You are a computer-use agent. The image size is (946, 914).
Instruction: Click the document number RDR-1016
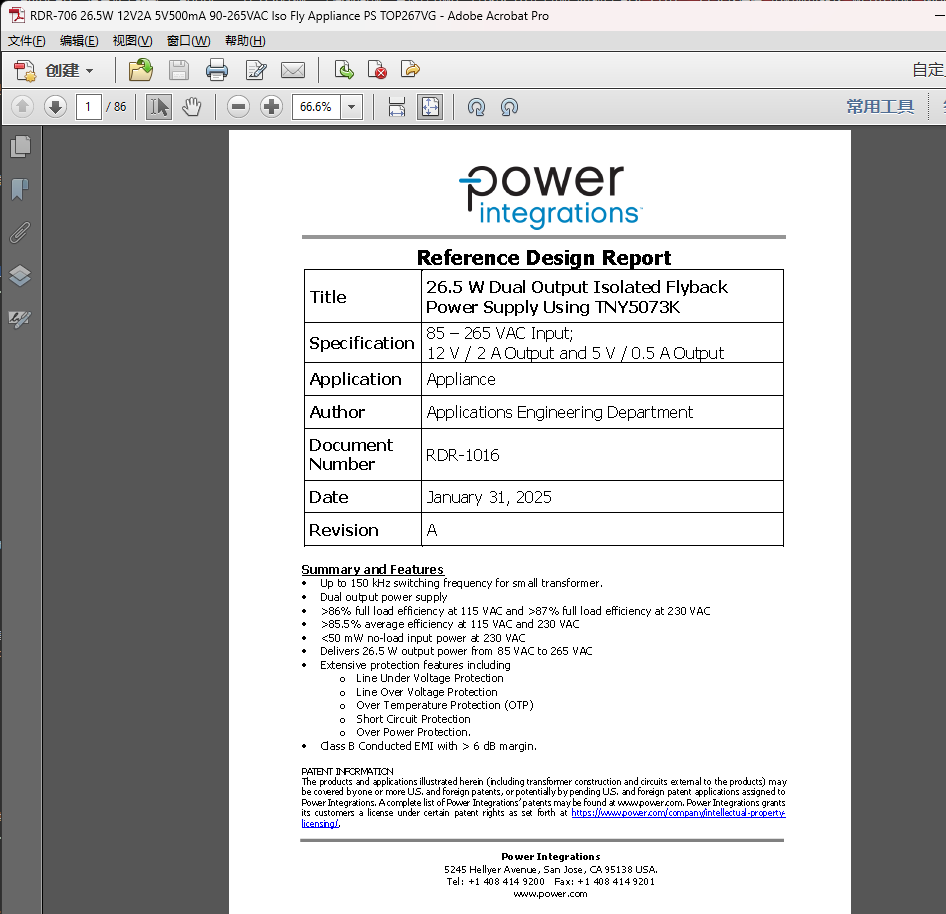[463, 455]
